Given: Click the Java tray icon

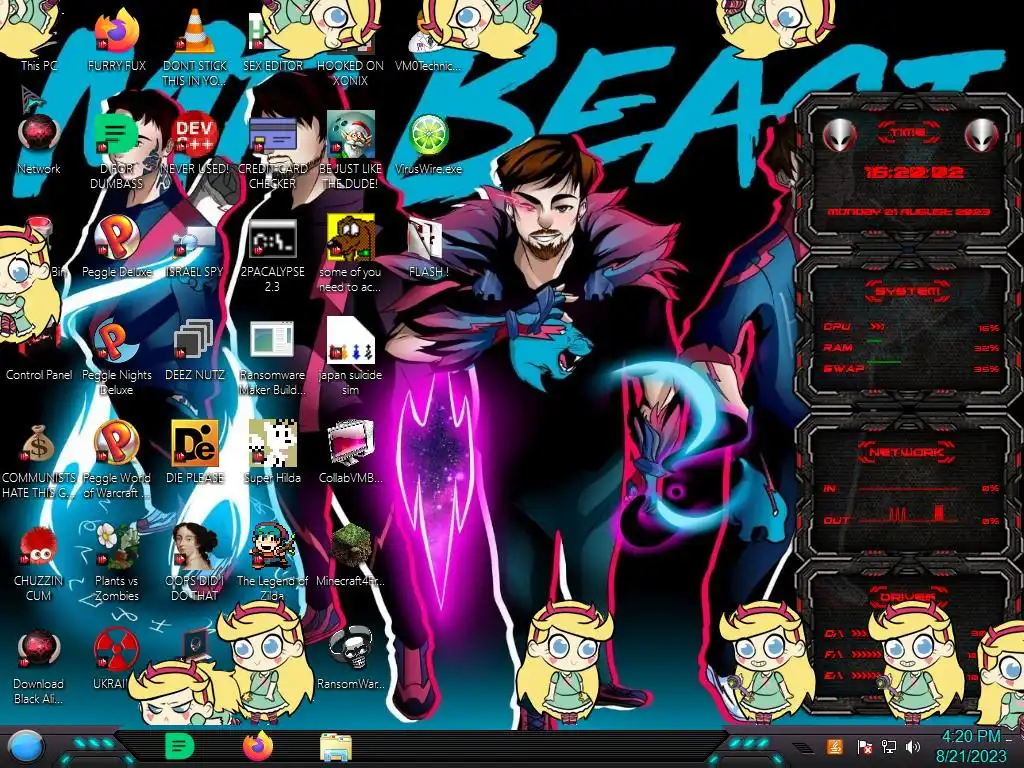Looking at the screenshot, I should click(x=835, y=746).
